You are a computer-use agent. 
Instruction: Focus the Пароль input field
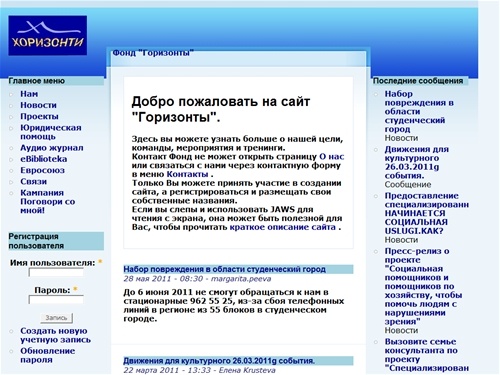(56, 300)
